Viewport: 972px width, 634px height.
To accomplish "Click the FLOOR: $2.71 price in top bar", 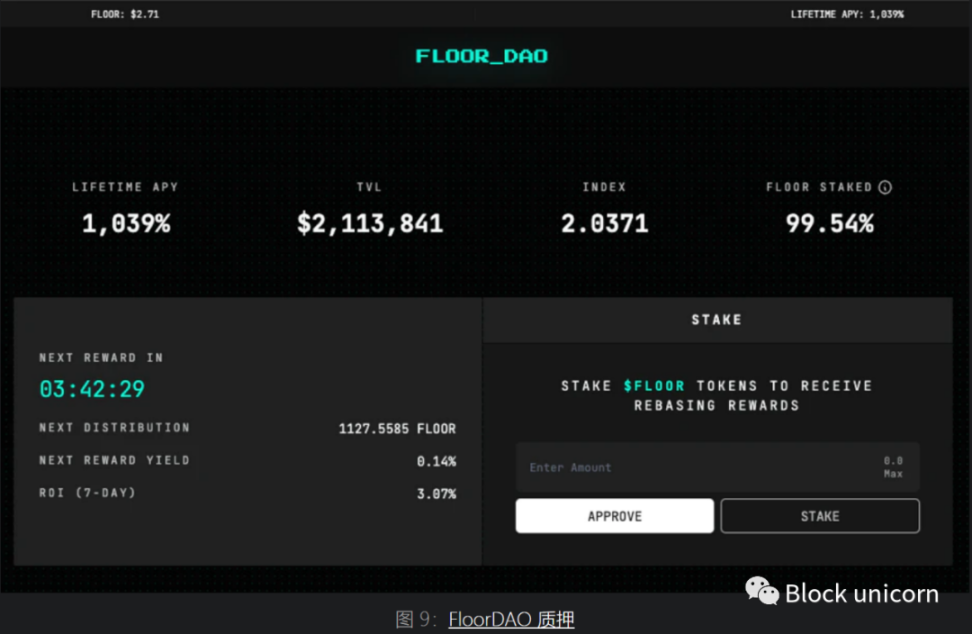I will click(125, 15).
